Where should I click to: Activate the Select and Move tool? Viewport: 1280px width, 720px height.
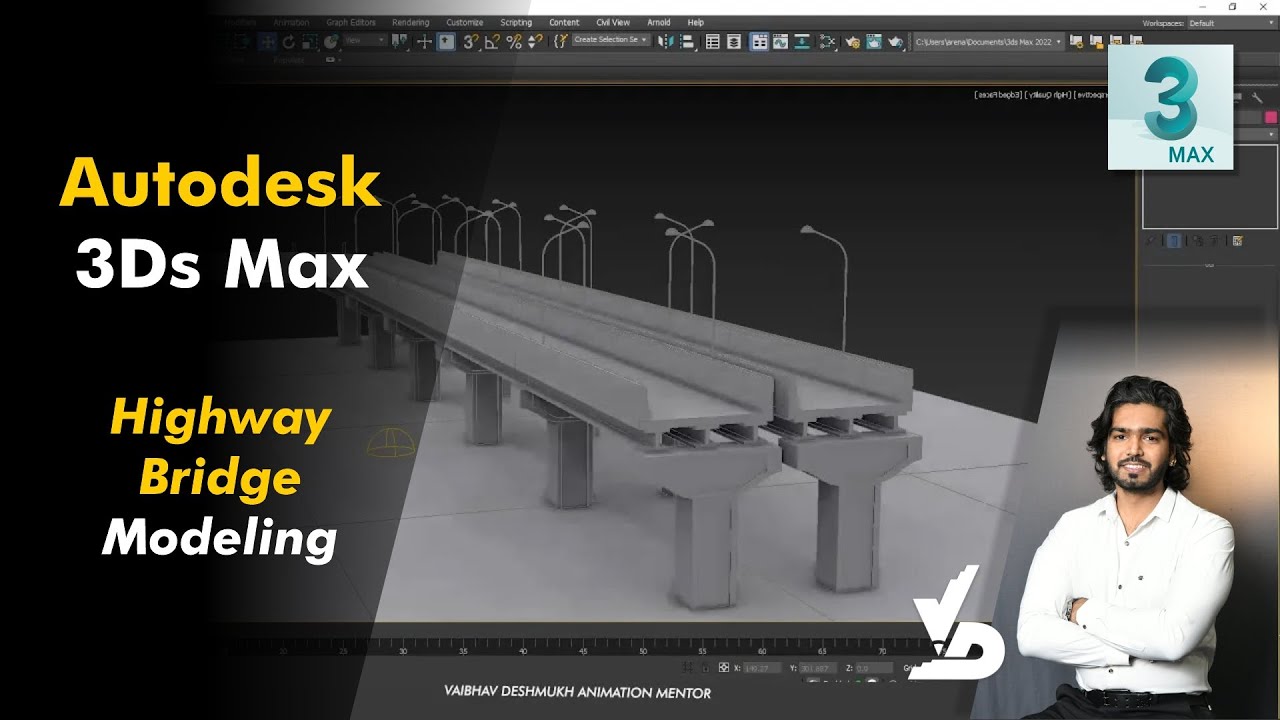point(267,42)
